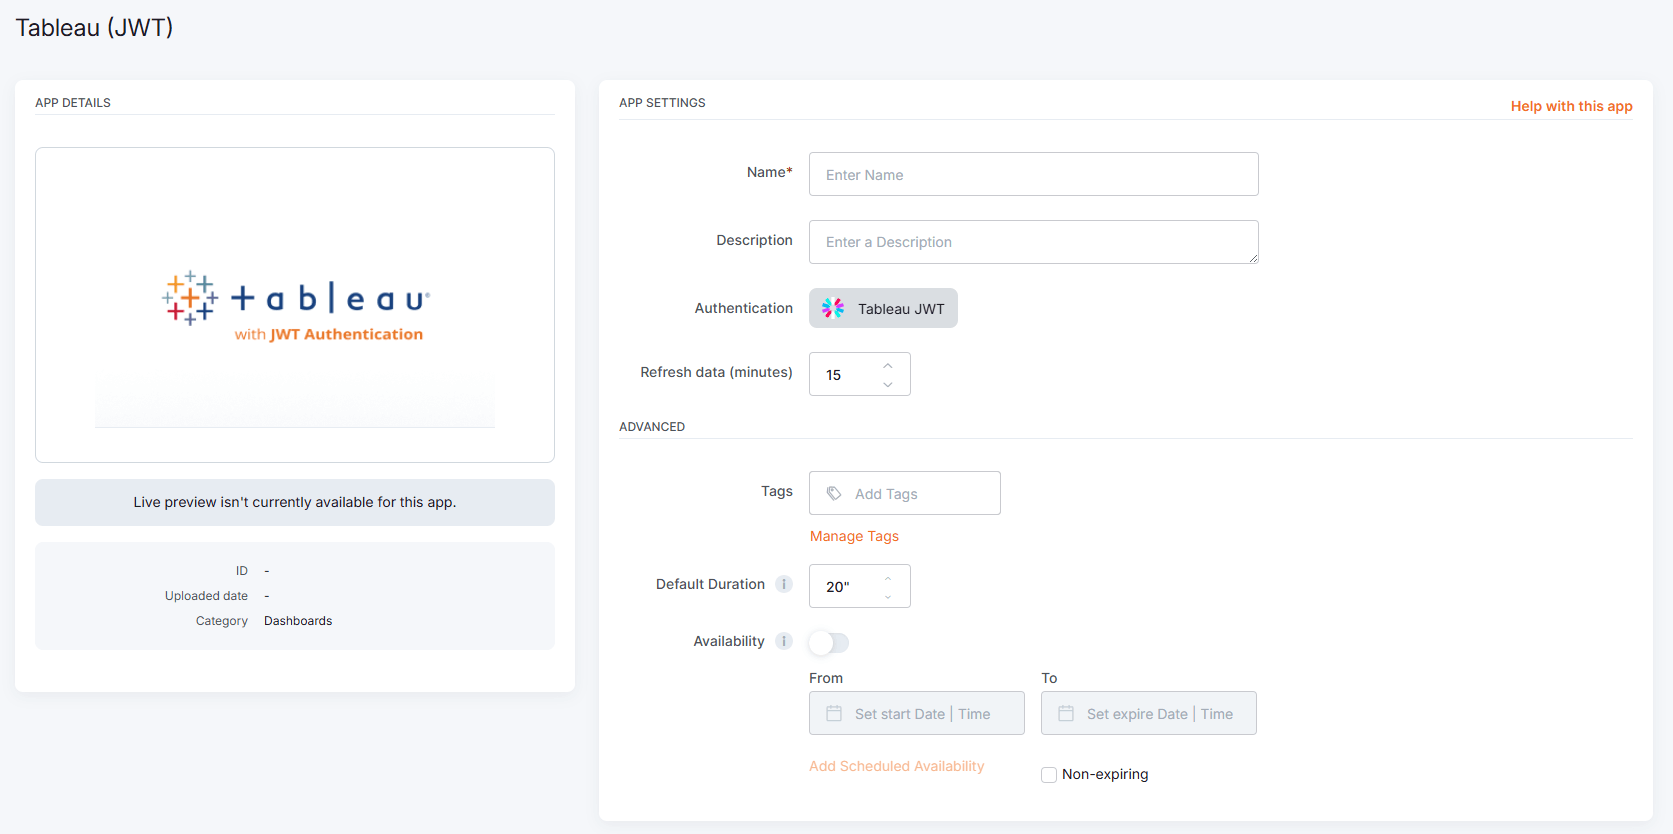Toggle the Availability switch

(x=829, y=643)
